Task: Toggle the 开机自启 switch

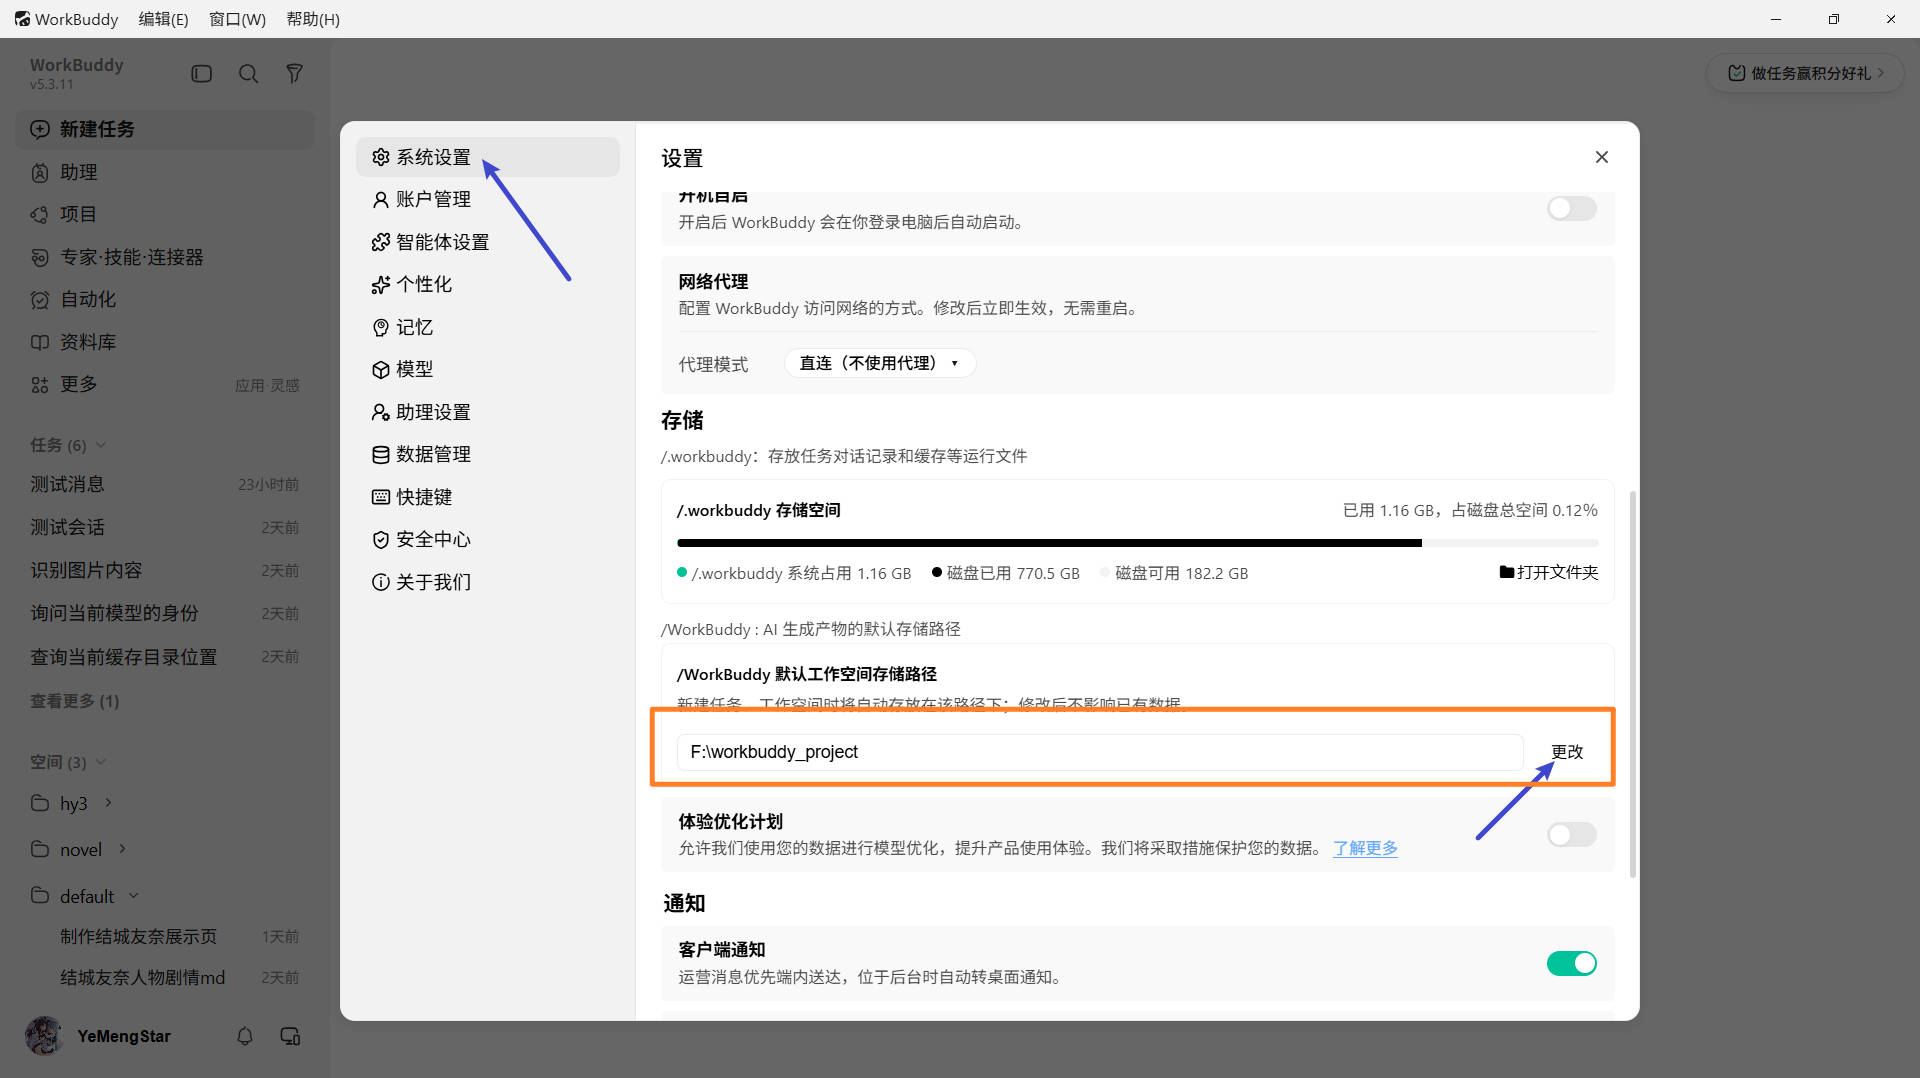Action: [1572, 208]
